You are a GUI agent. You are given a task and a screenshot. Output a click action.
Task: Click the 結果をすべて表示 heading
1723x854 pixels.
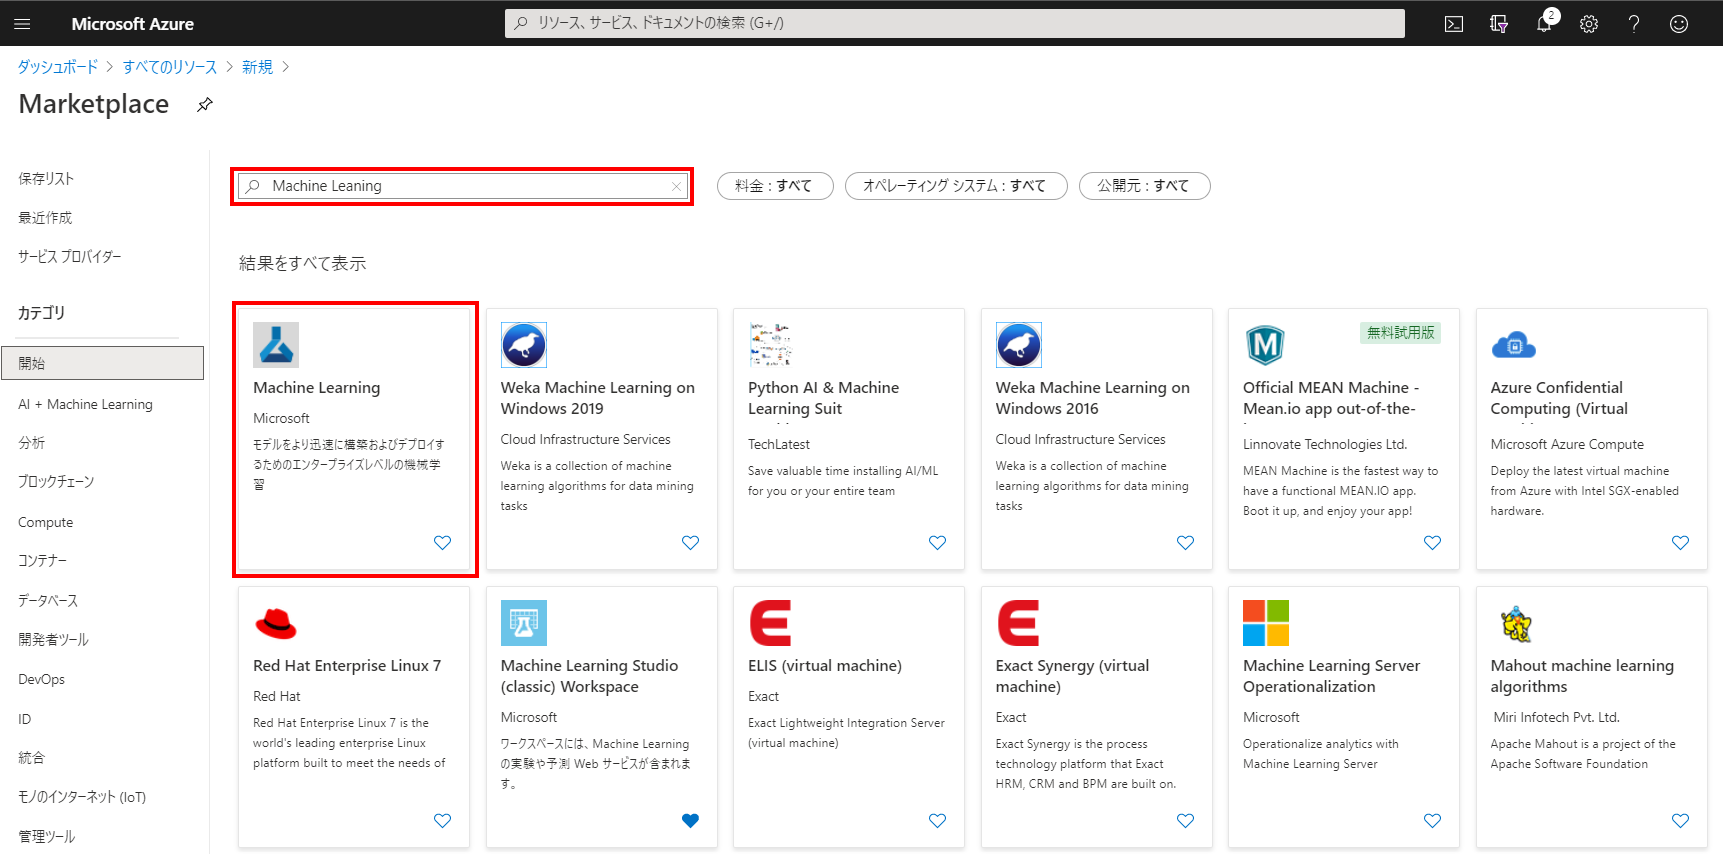click(303, 263)
